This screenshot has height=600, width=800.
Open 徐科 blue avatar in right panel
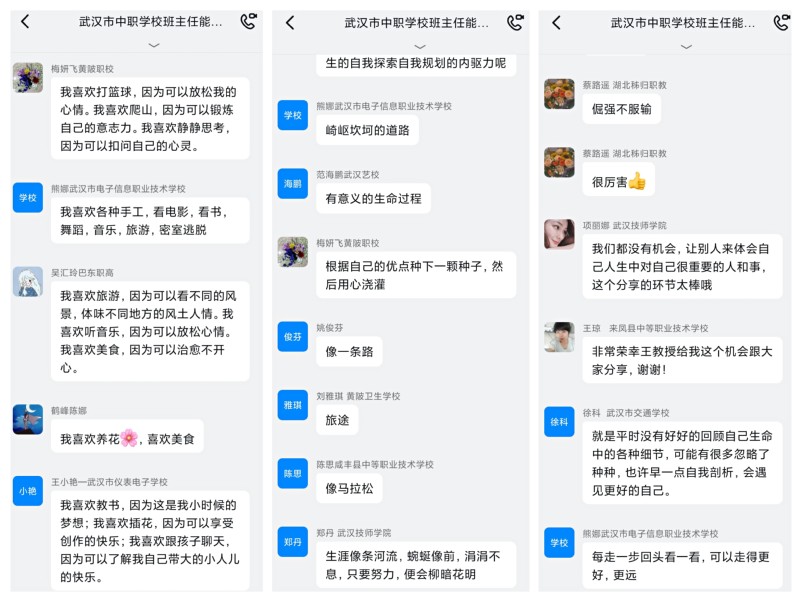(x=559, y=422)
